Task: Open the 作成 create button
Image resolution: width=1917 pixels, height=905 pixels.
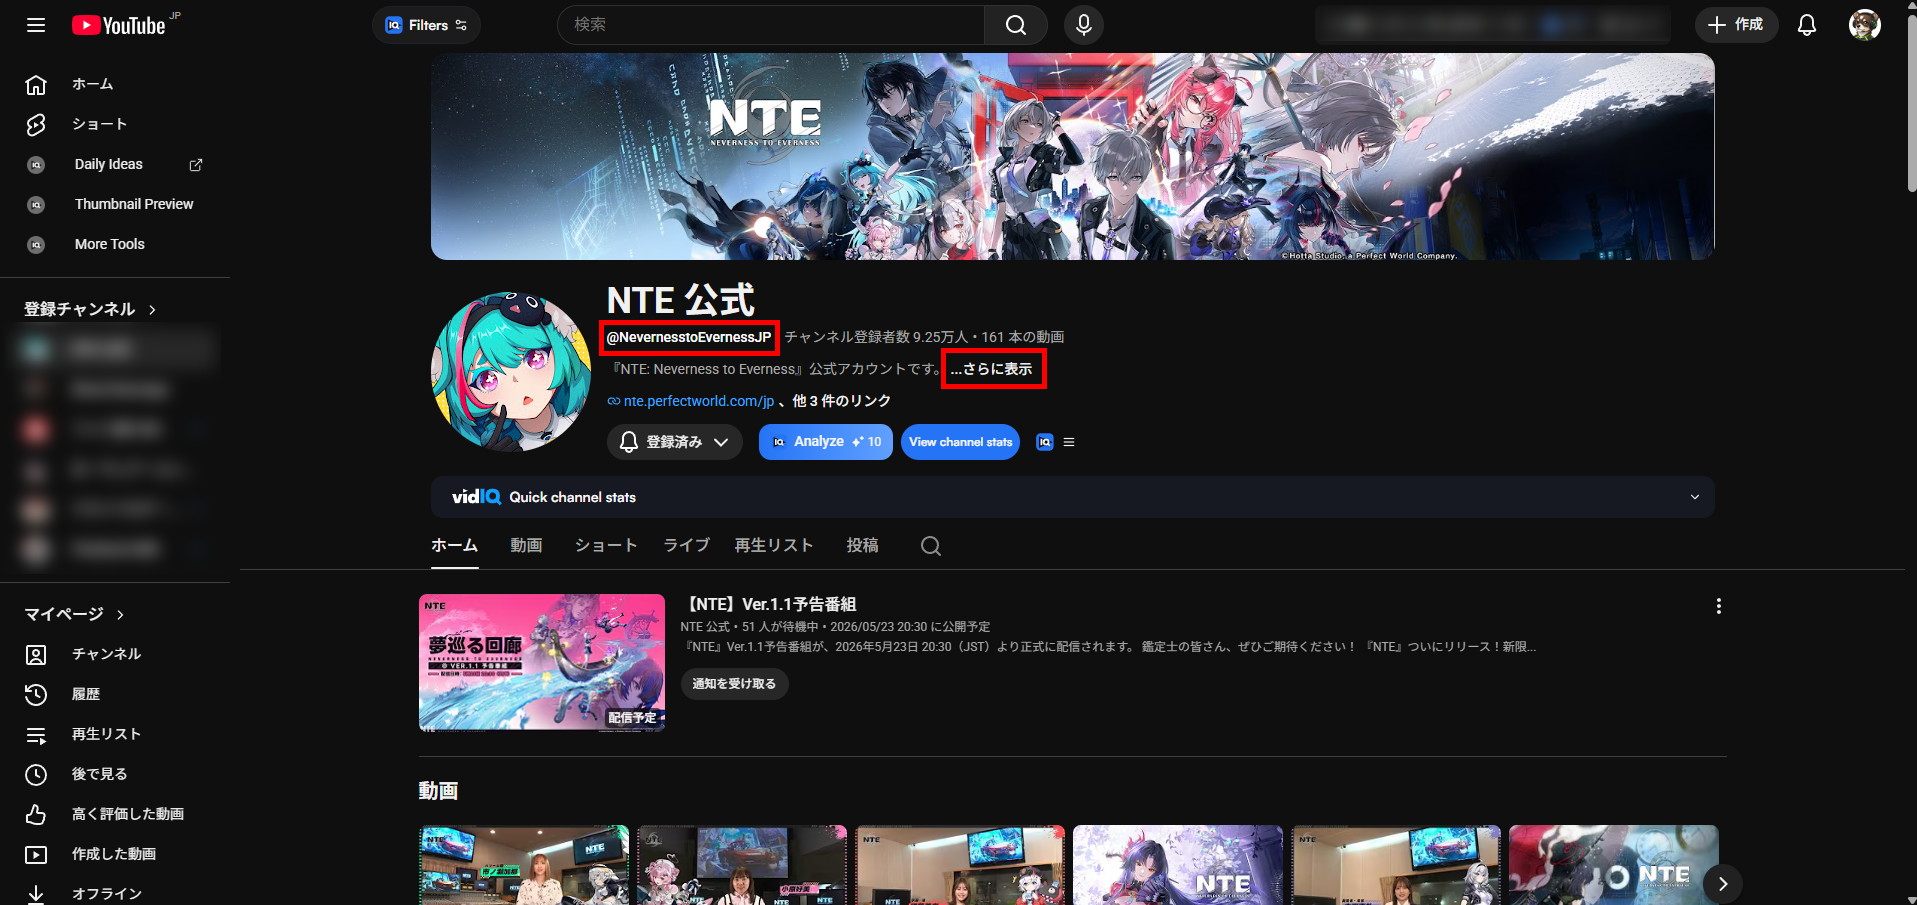Action: click(1736, 25)
